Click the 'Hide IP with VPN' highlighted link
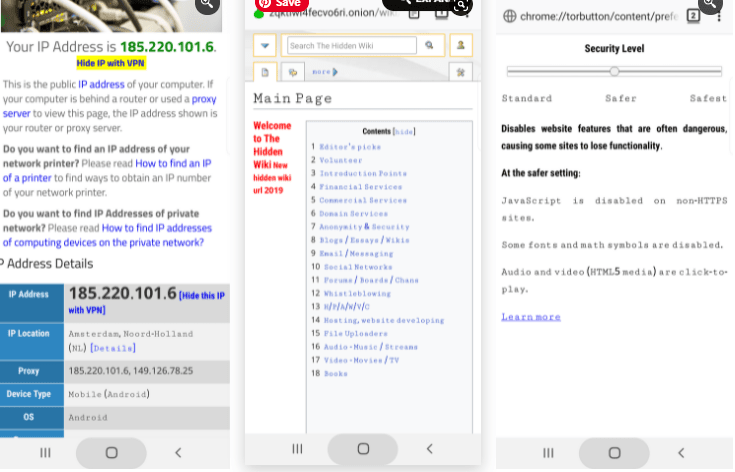 pyautogui.click(x=111, y=63)
